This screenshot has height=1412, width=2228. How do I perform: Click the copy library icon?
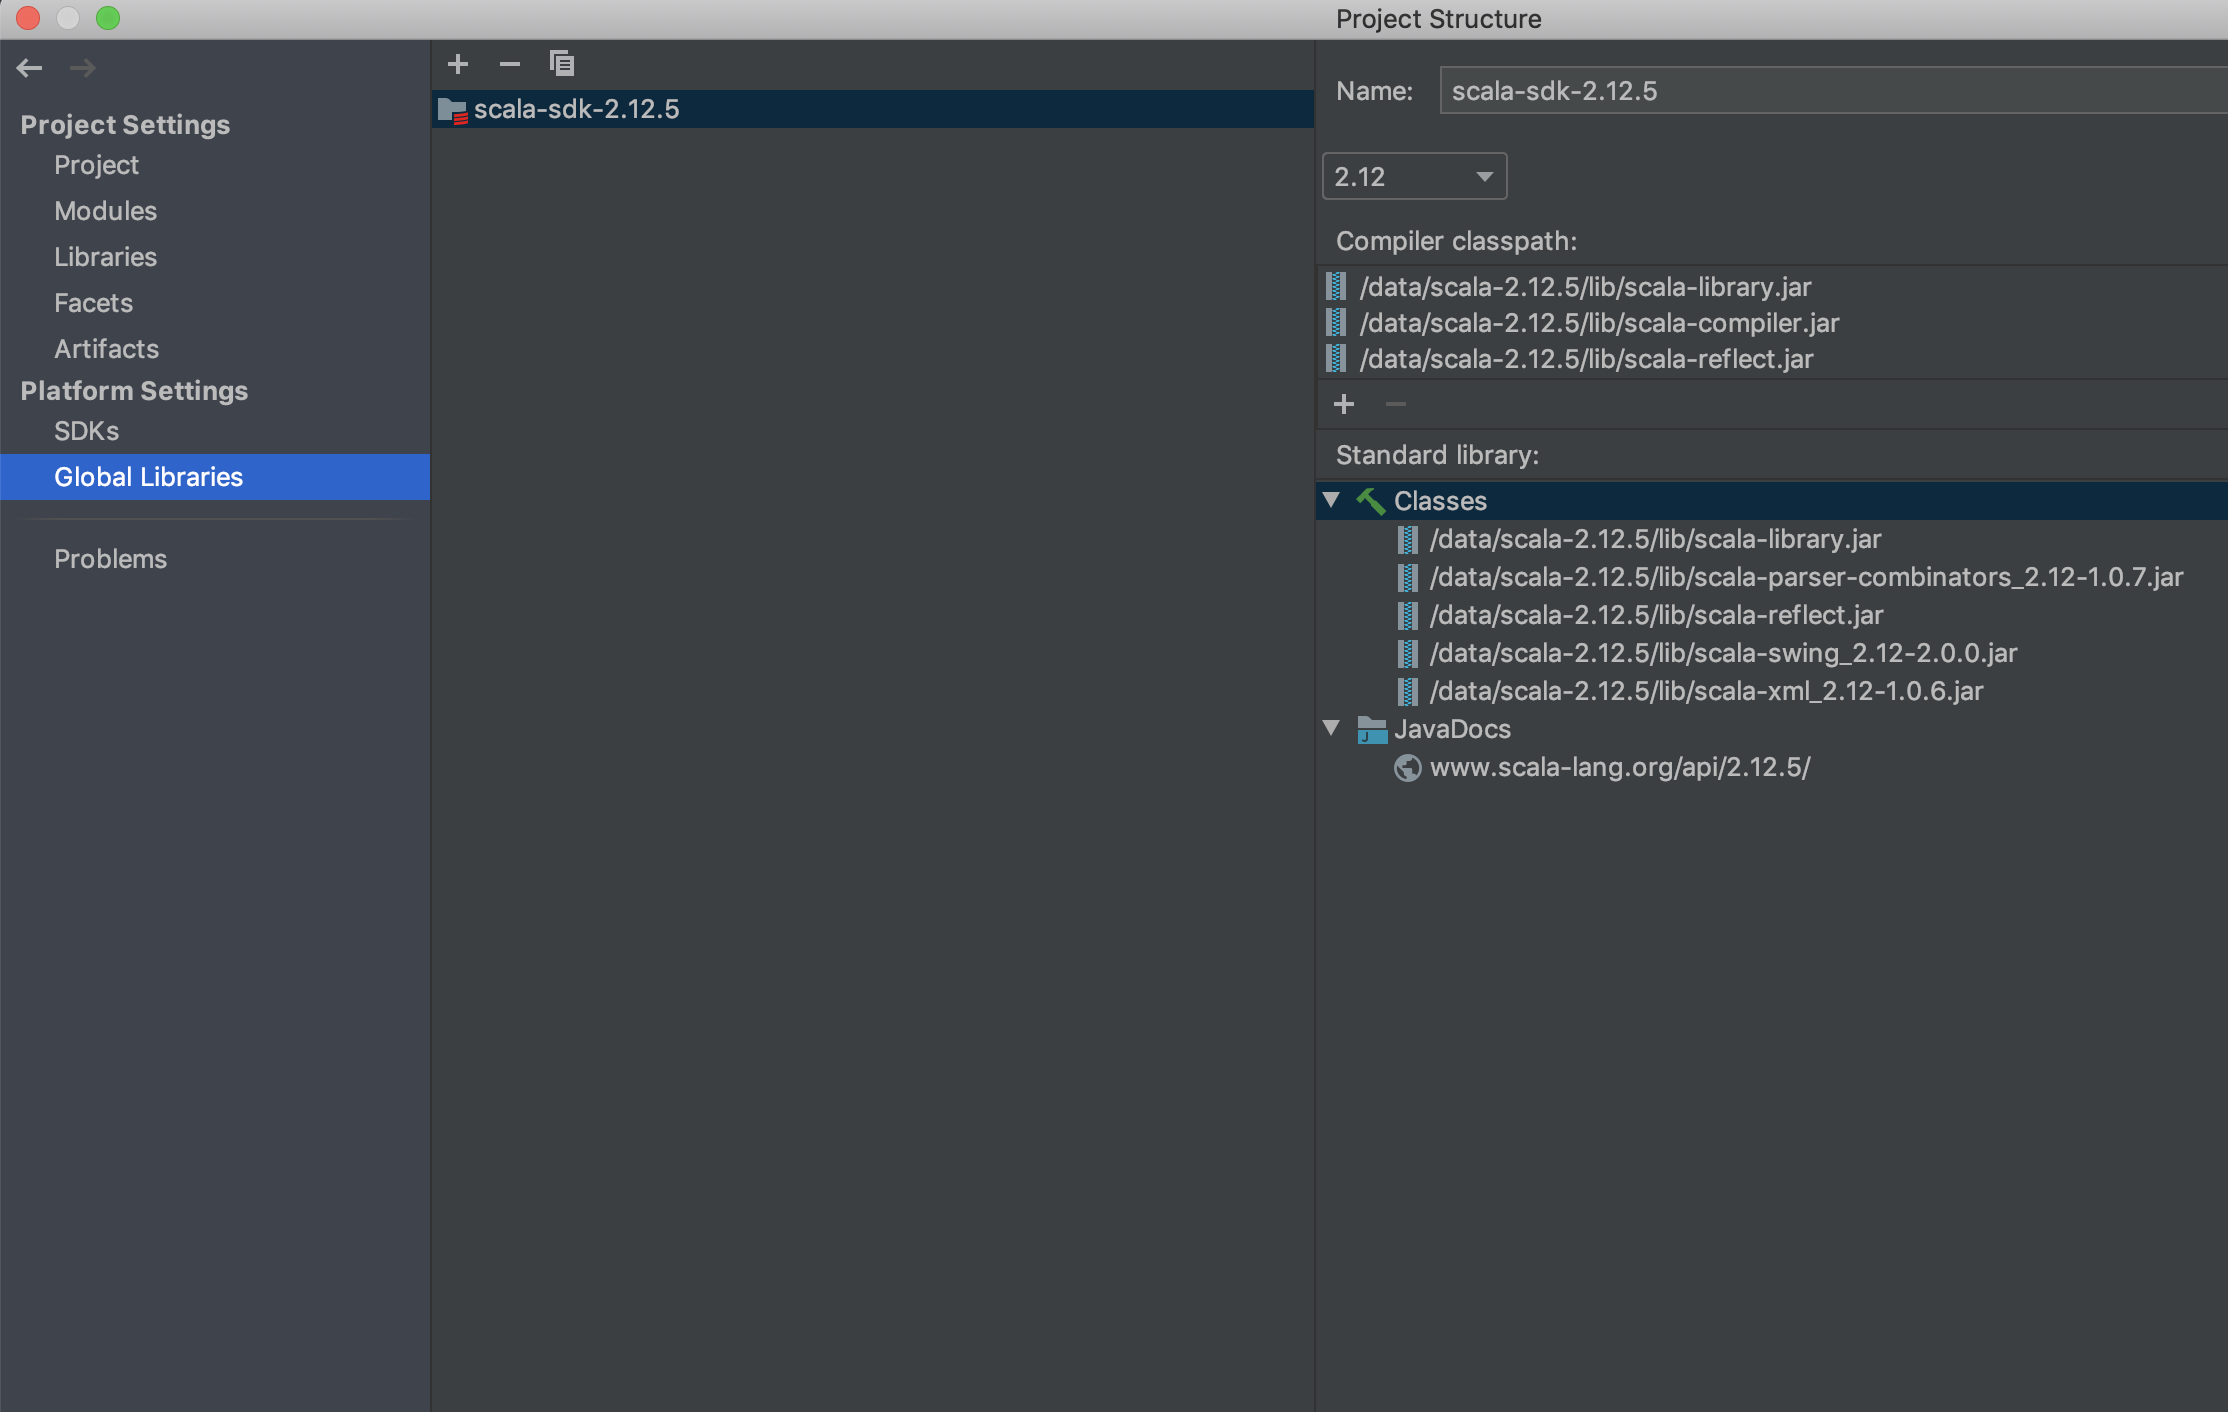click(x=562, y=64)
